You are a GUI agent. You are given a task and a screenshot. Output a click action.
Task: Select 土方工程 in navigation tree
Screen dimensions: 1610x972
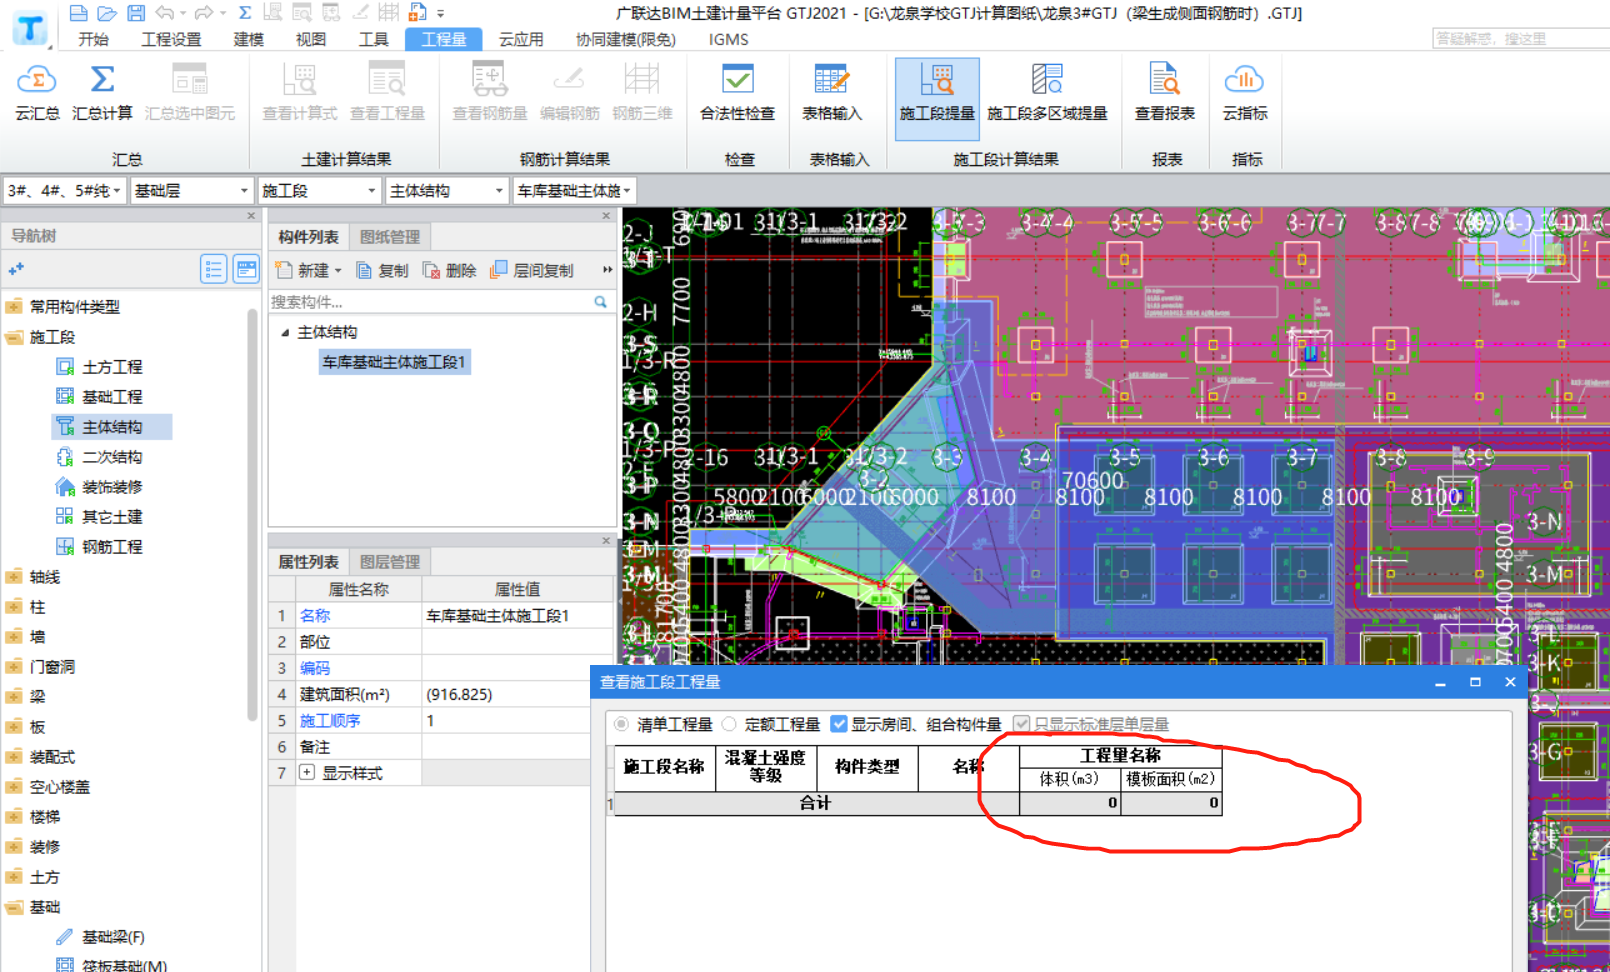pos(112,367)
